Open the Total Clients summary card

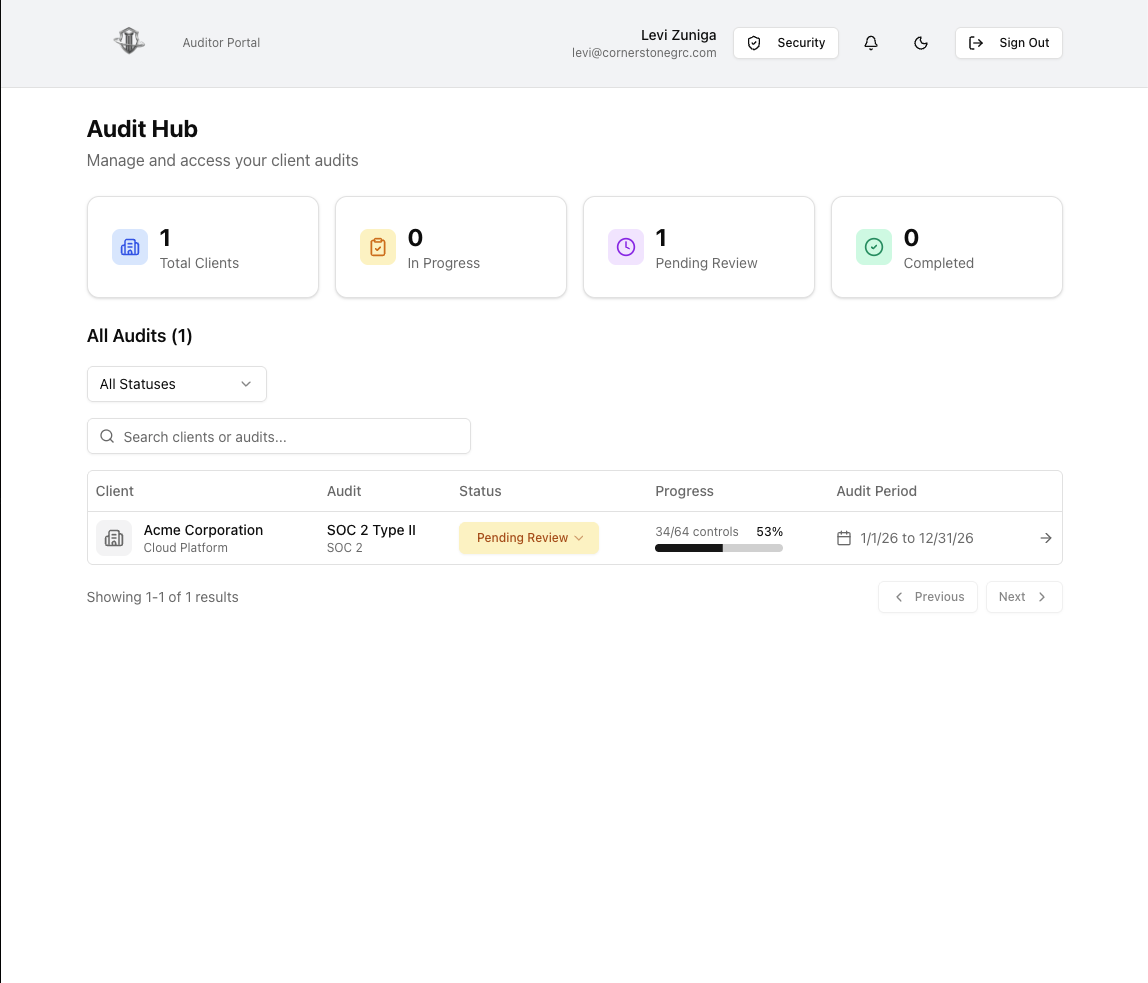pyautogui.click(x=203, y=247)
